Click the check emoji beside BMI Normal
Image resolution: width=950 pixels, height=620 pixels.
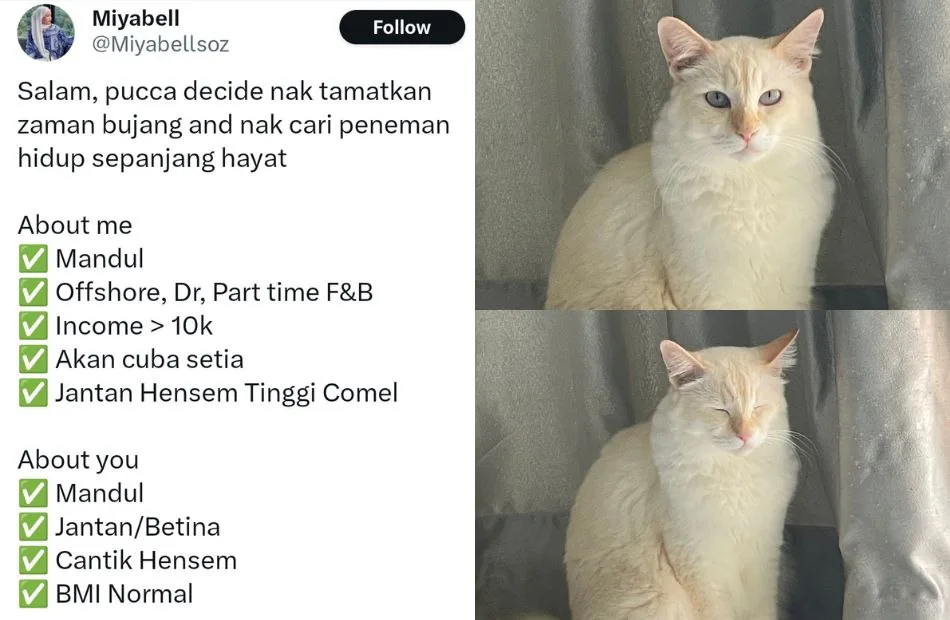point(33,594)
